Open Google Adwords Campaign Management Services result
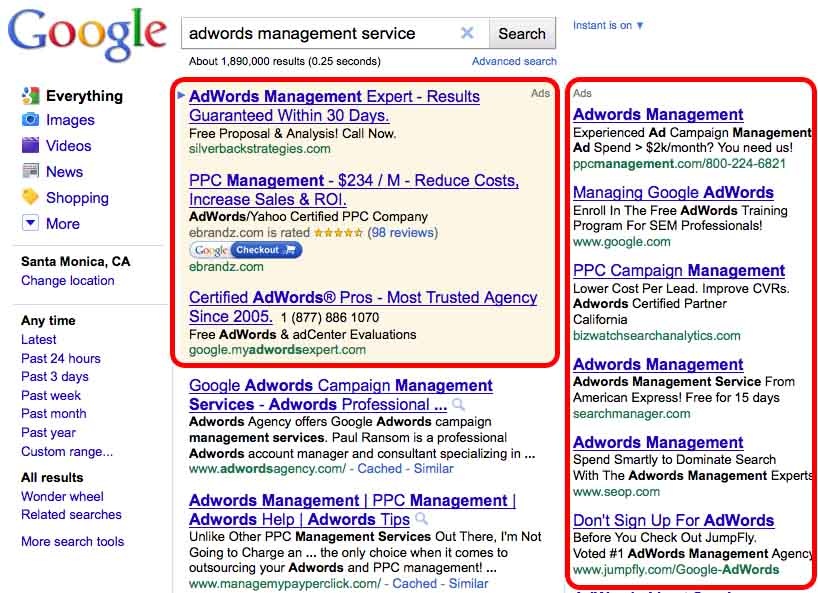 click(341, 395)
